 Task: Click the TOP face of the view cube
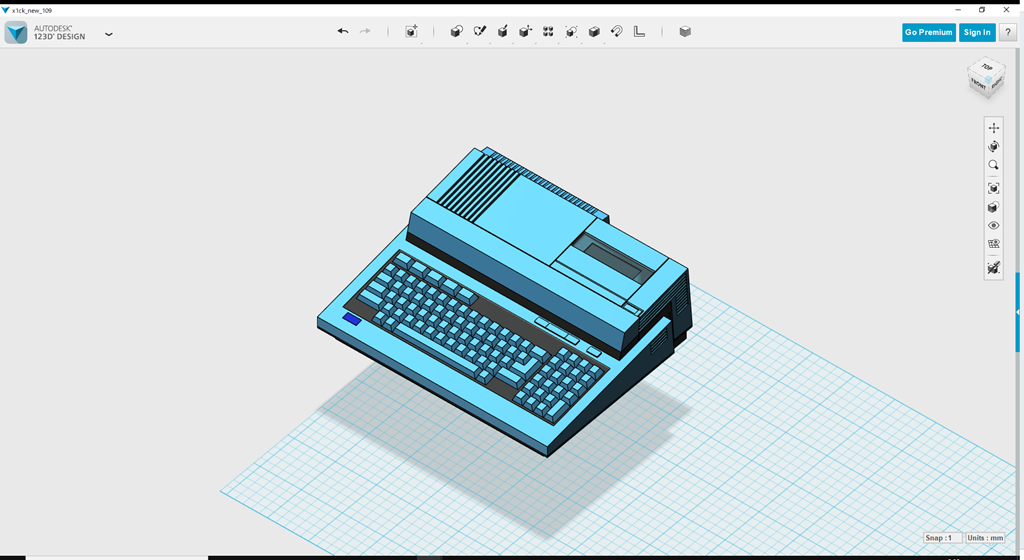(x=987, y=69)
